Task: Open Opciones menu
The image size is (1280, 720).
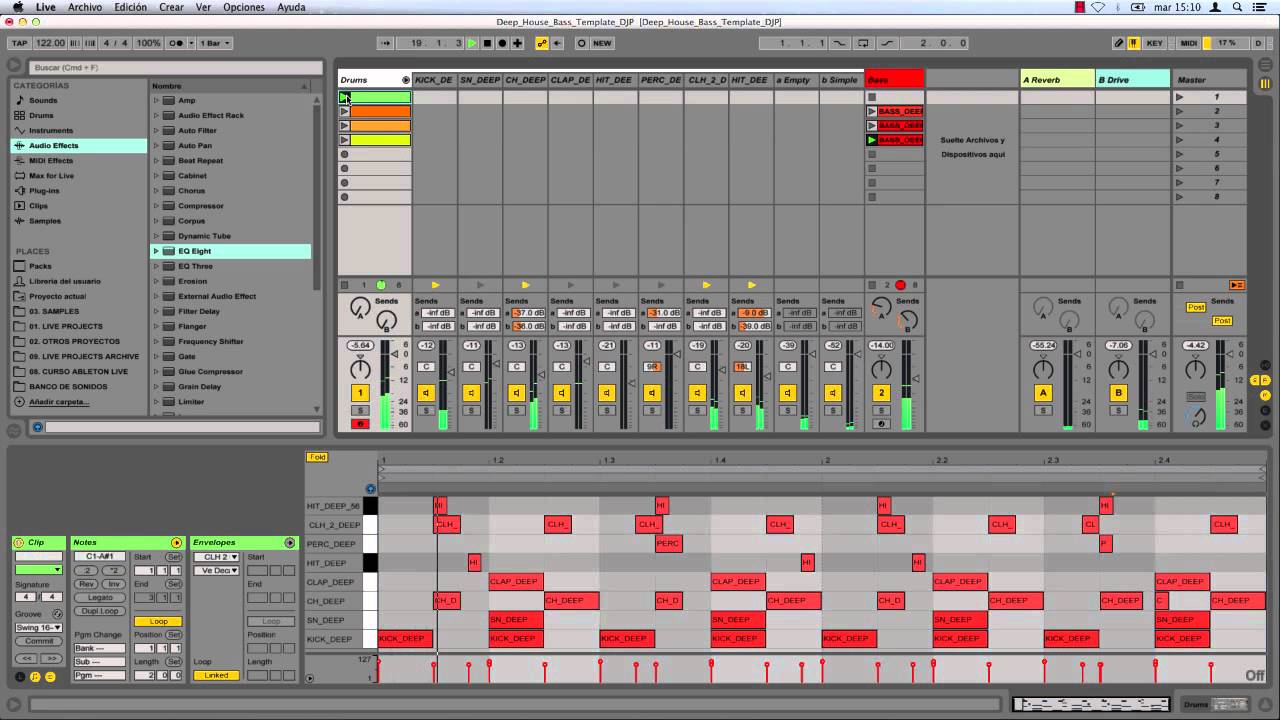Action: coord(244,7)
